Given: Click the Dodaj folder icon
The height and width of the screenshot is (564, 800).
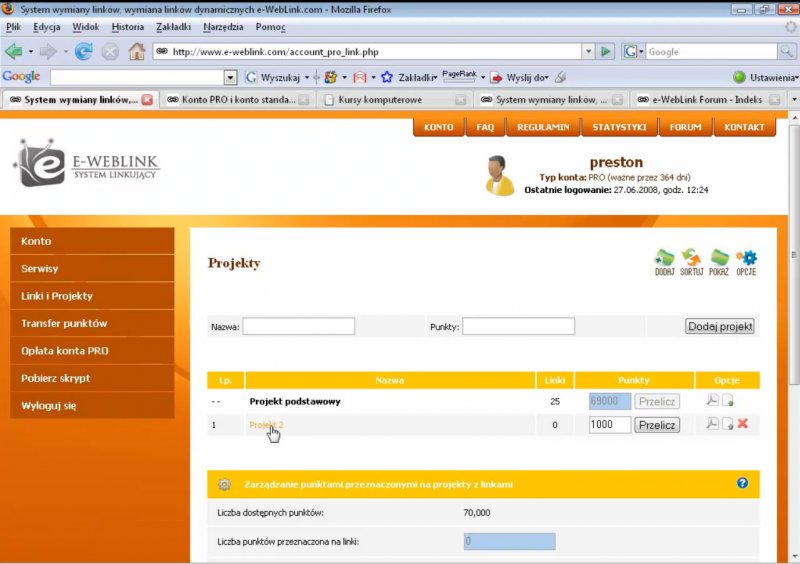Looking at the screenshot, I should [665, 259].
